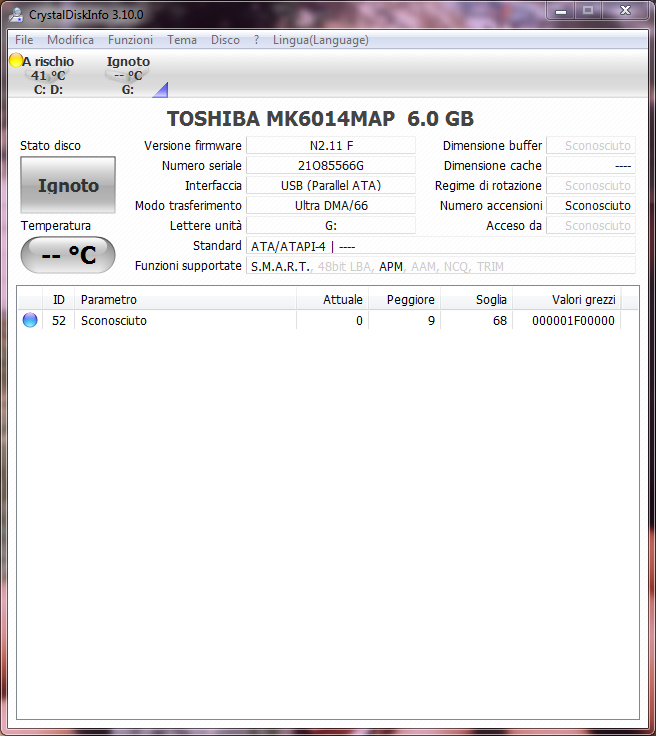656x736 pixels.
Task: Click the CrystalDiskInfo title bar app icon
Action: [x=15, y=12]
